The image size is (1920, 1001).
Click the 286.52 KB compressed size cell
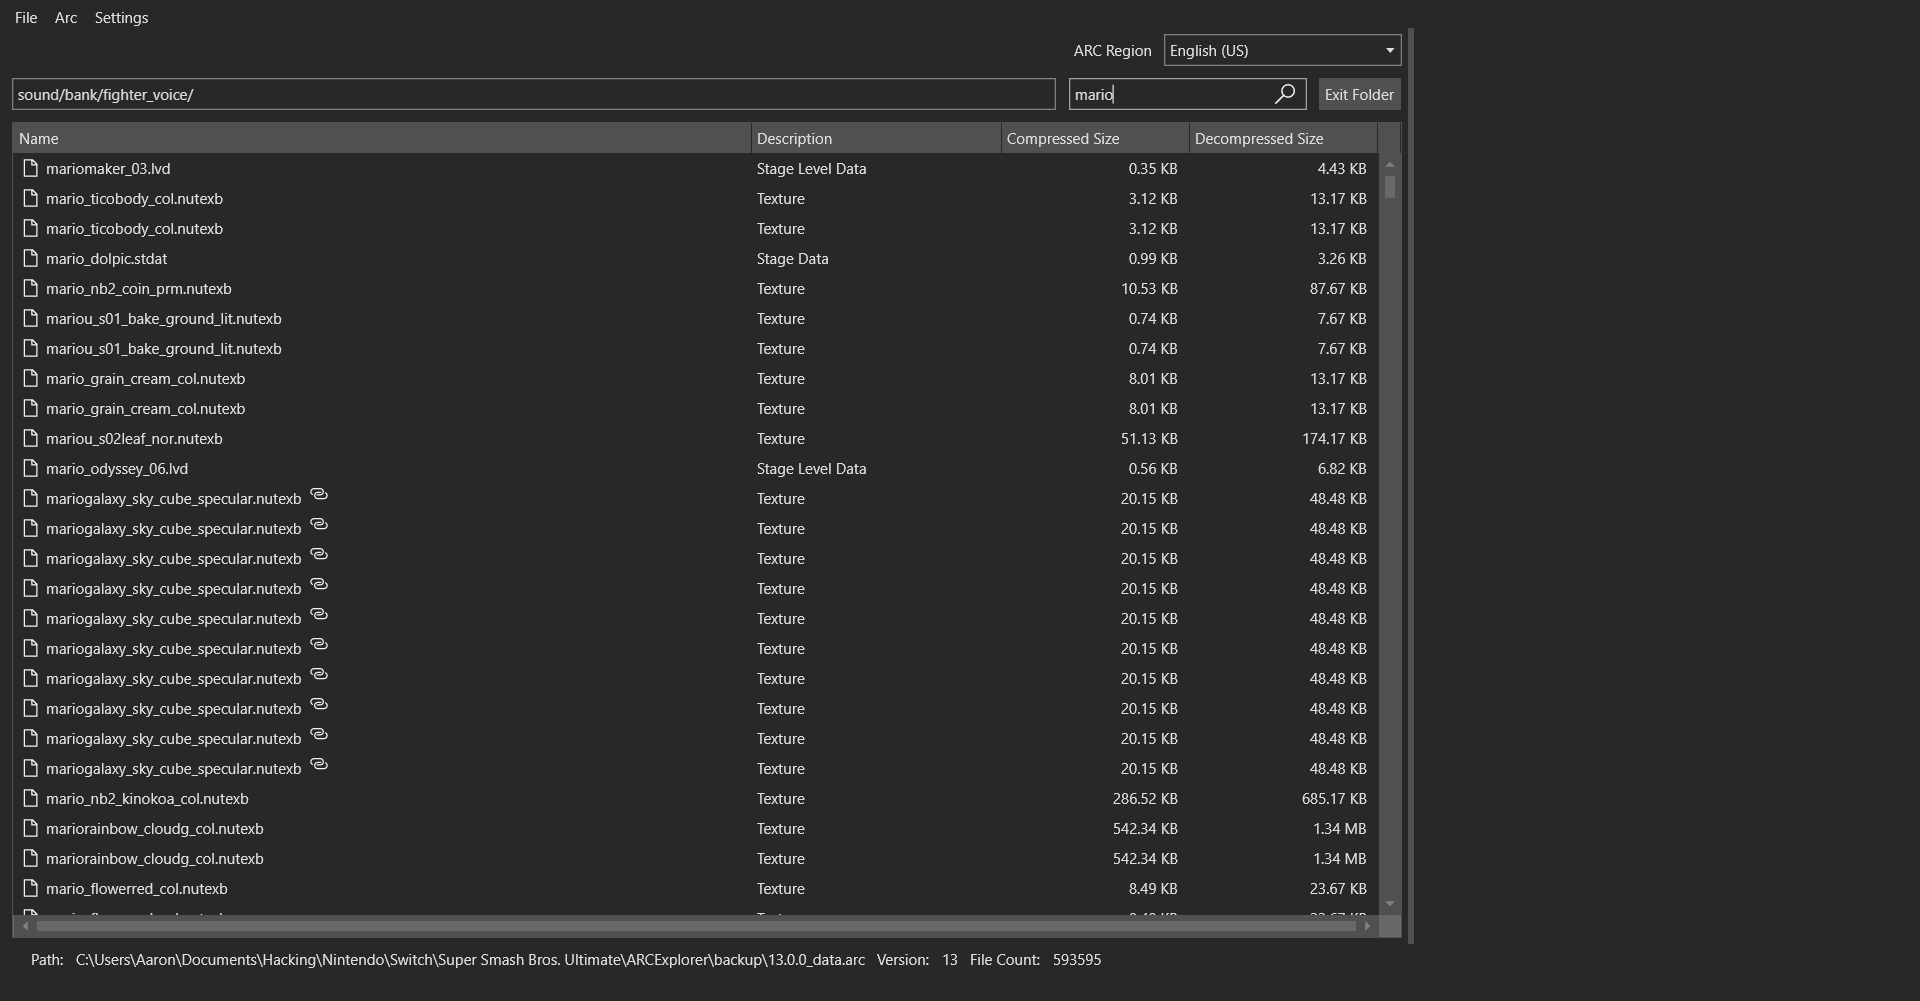click(1145, 799)
